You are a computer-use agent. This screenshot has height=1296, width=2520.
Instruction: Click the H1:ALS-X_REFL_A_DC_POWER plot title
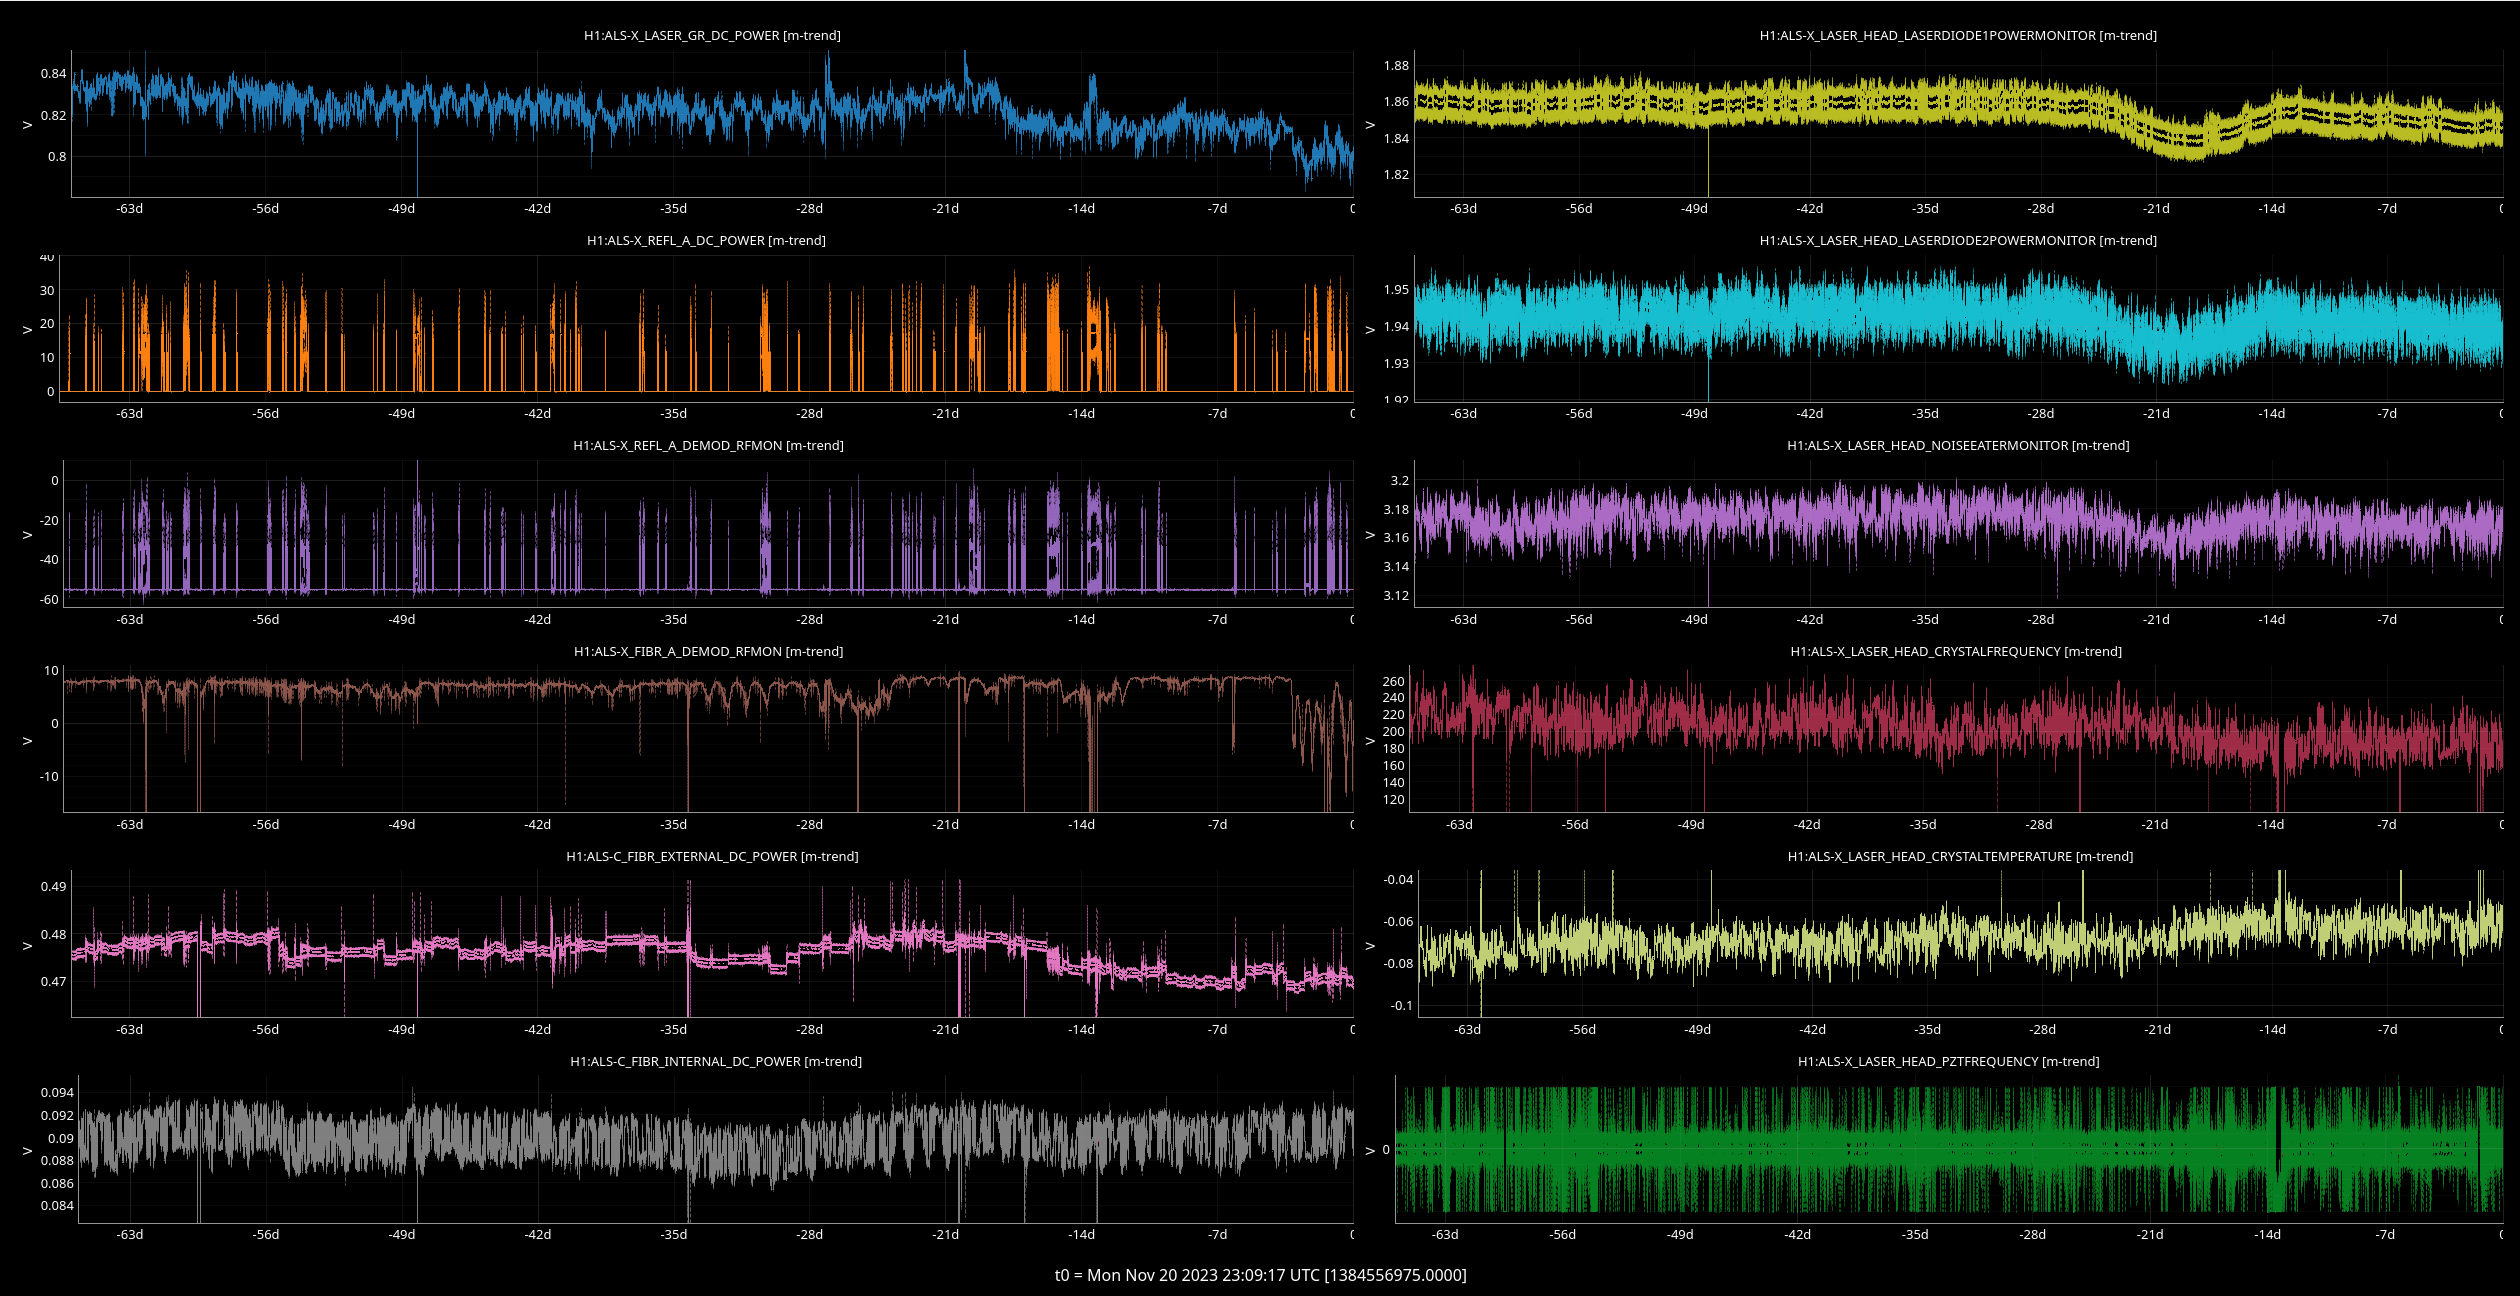point(706,240)
